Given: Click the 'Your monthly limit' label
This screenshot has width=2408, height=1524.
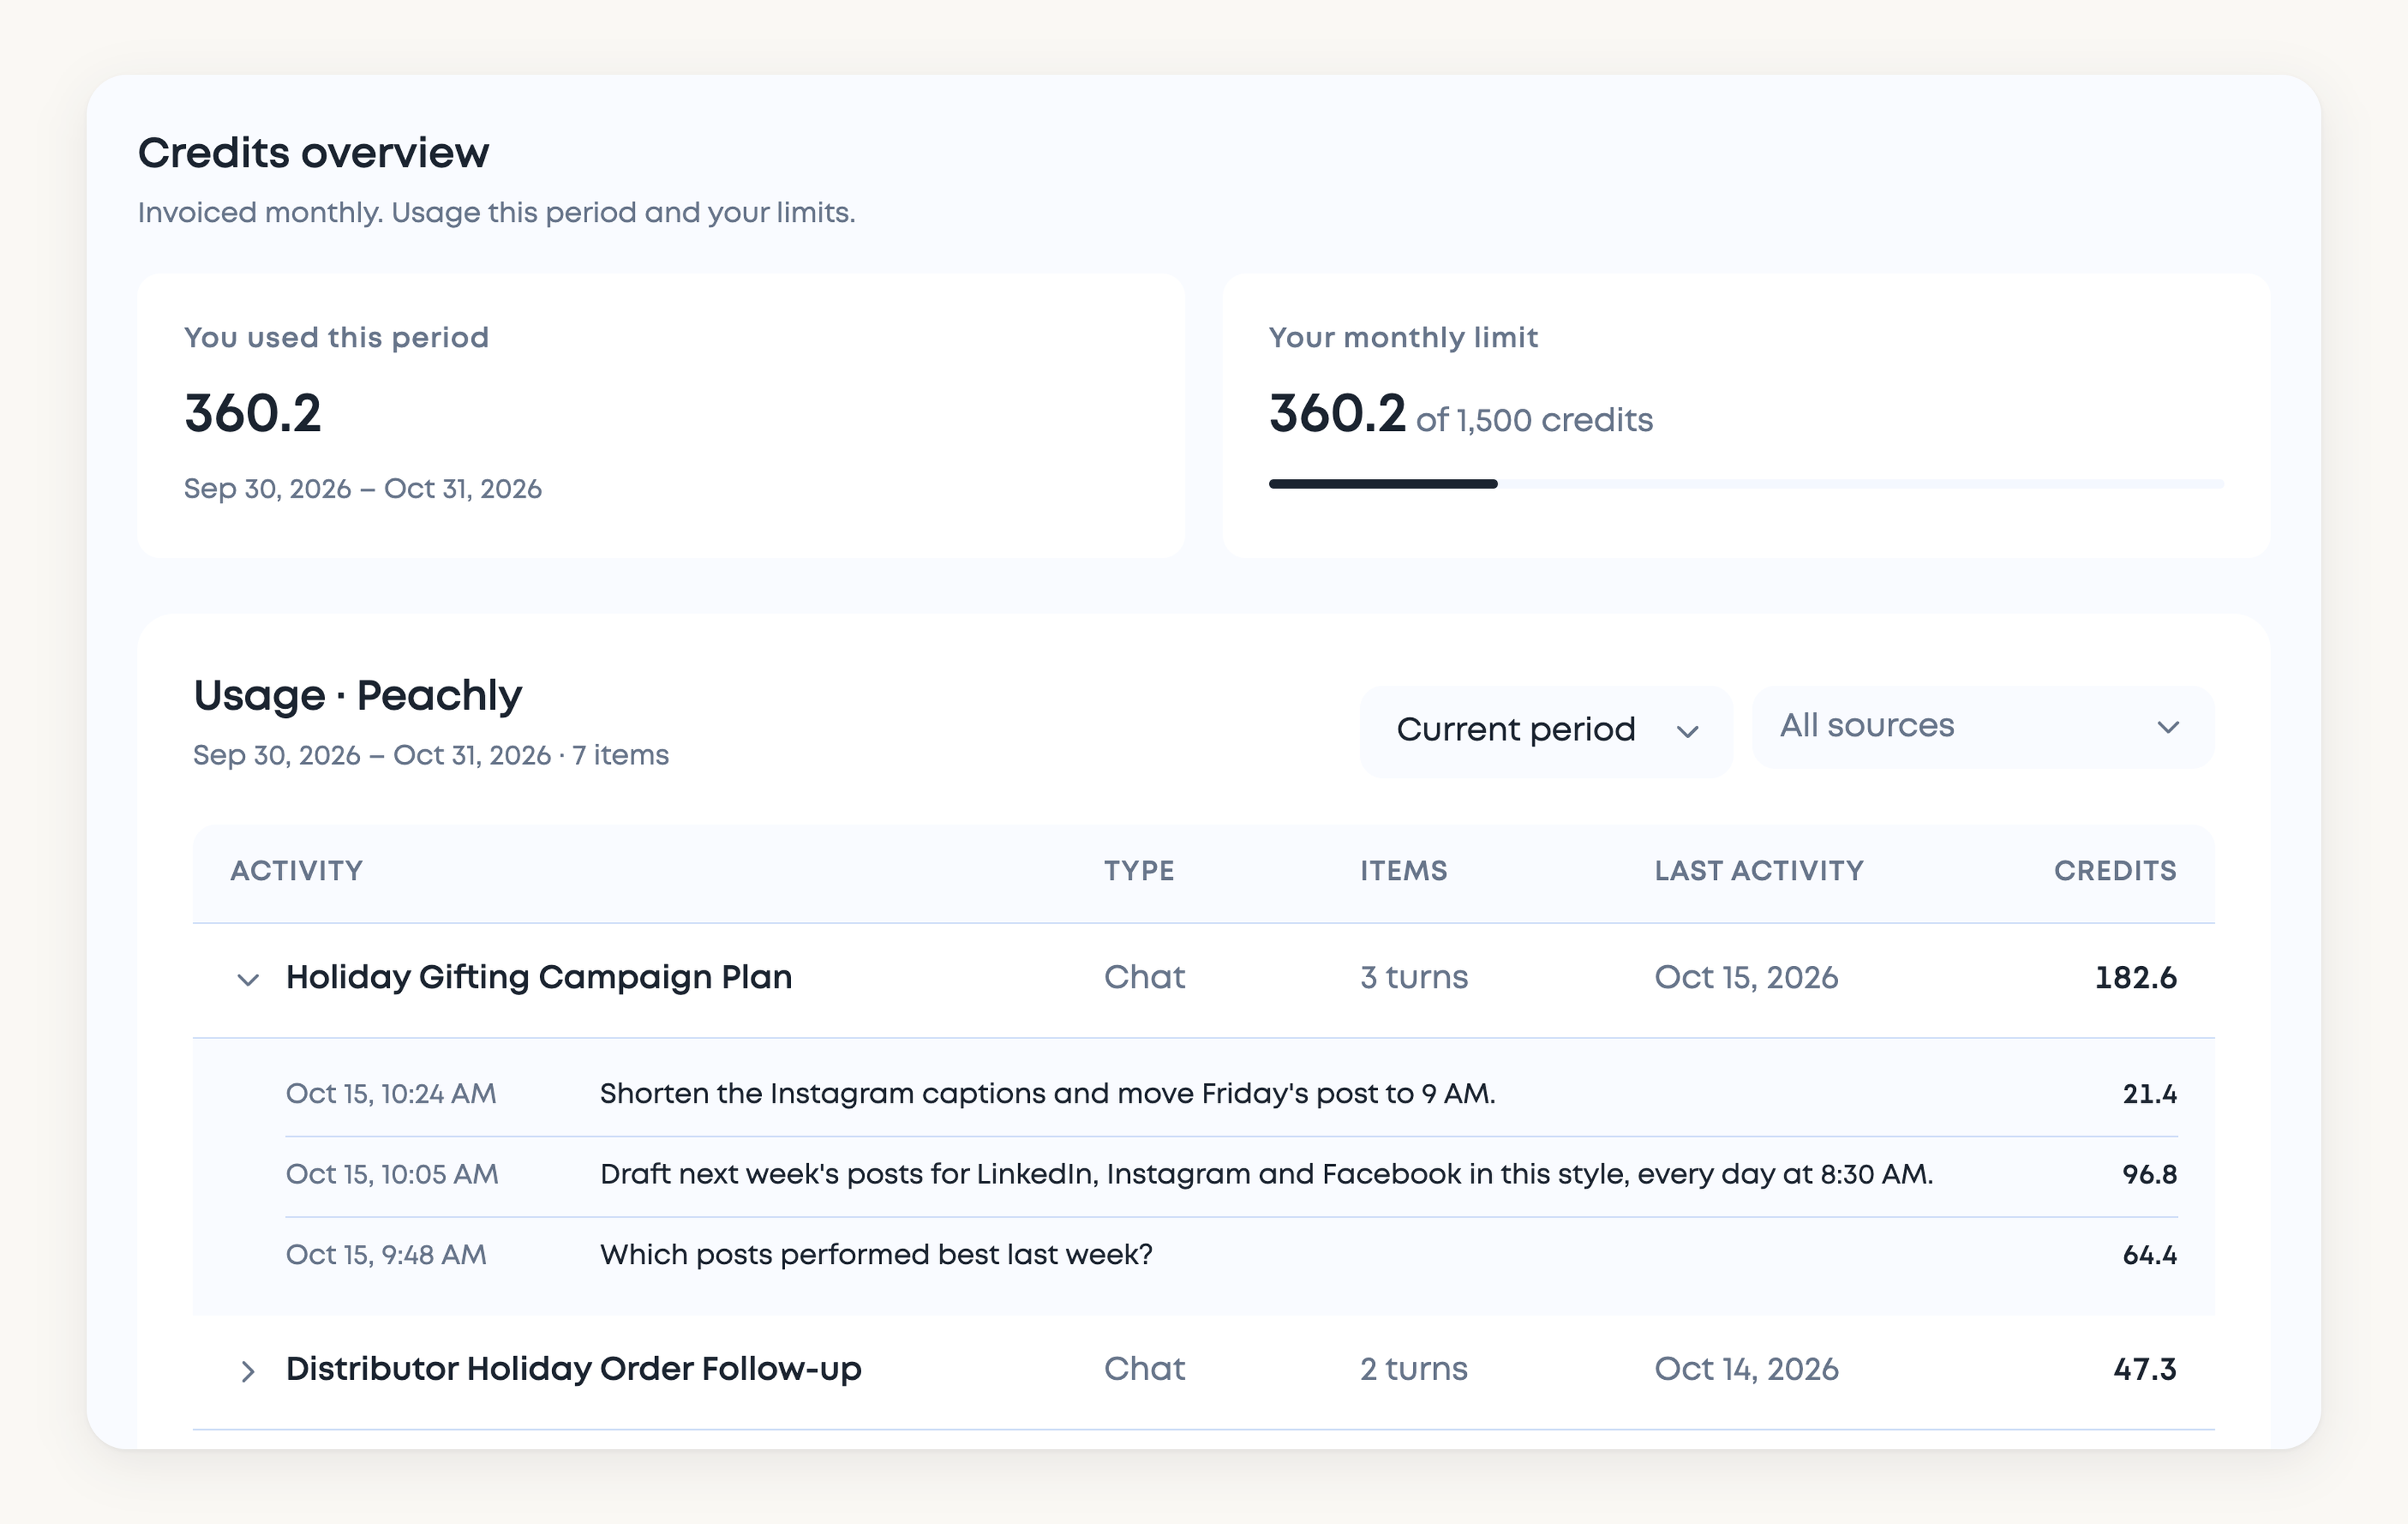Looking at the screenshot, I should (1403, 338).
